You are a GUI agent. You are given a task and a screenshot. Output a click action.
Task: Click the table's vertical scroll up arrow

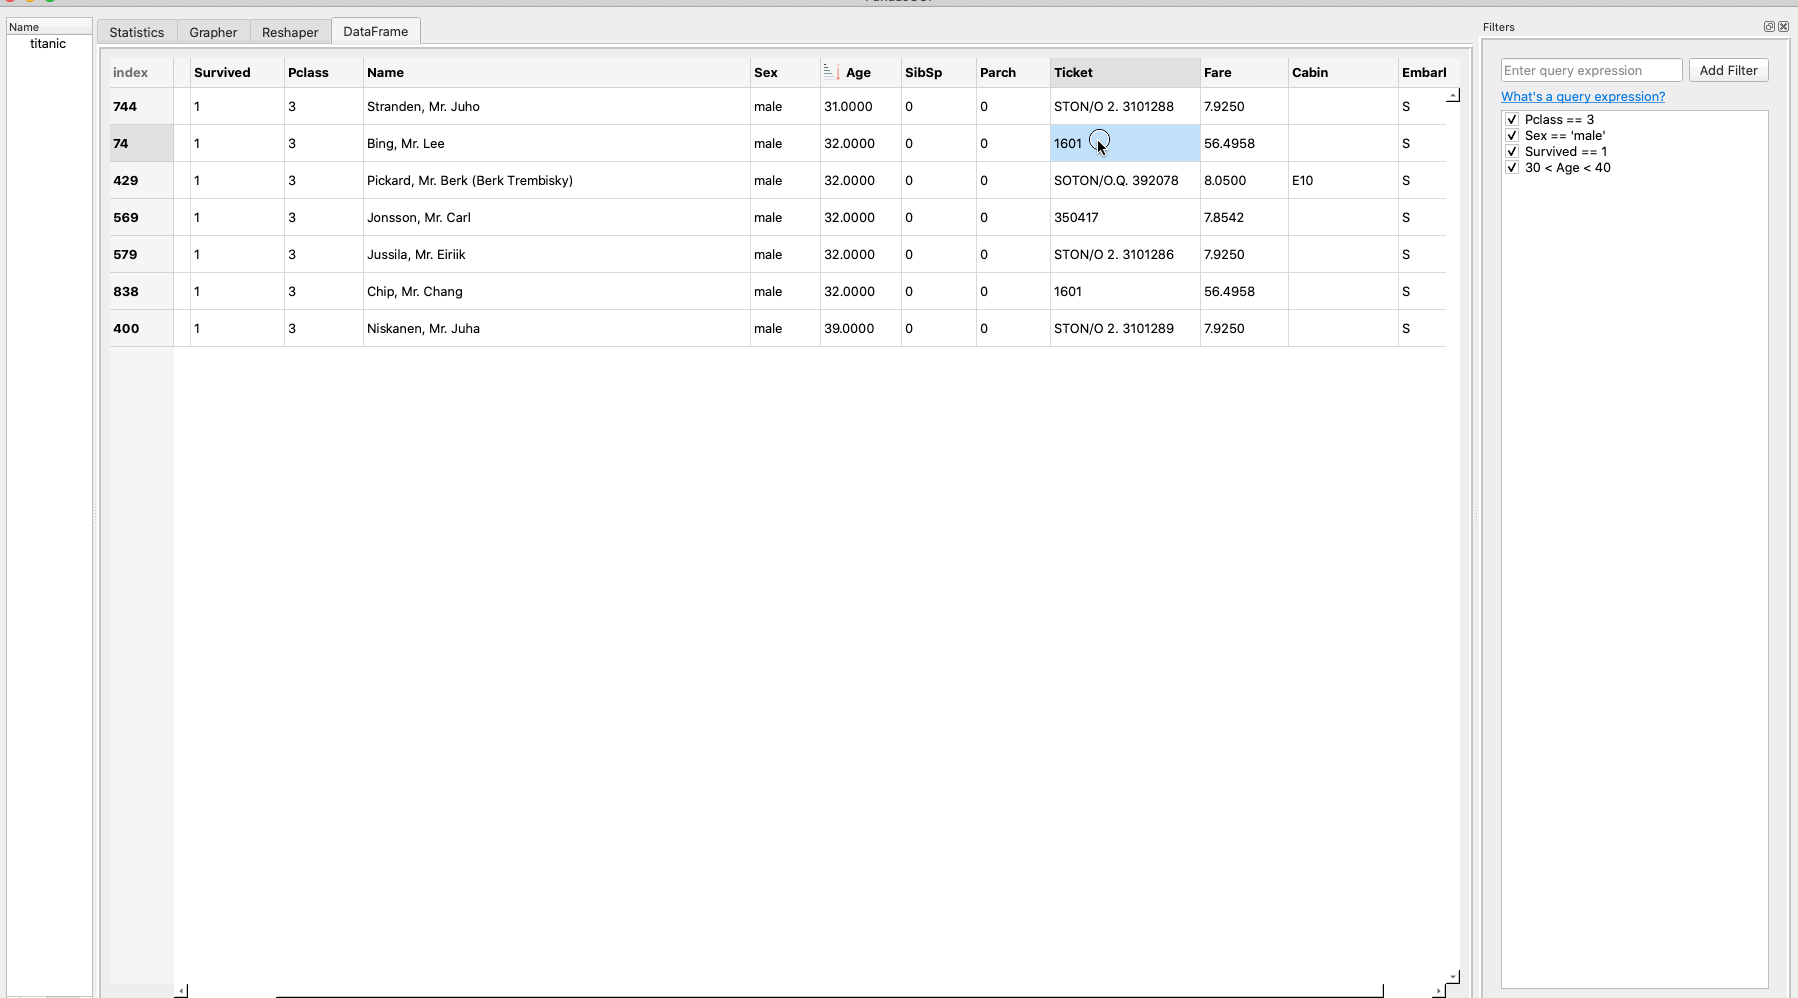[1453, 95]
